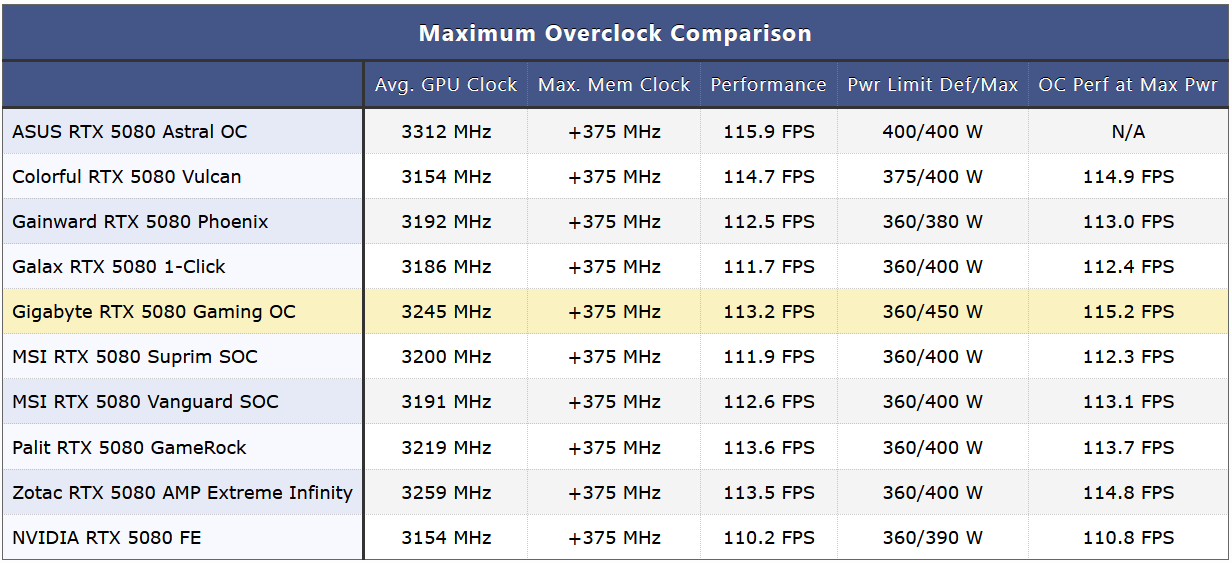Click the NVIDIA RTX 5080 FE label
Image resolution: width=1232 pixels, height=563 pixels.
pos(107,538)
